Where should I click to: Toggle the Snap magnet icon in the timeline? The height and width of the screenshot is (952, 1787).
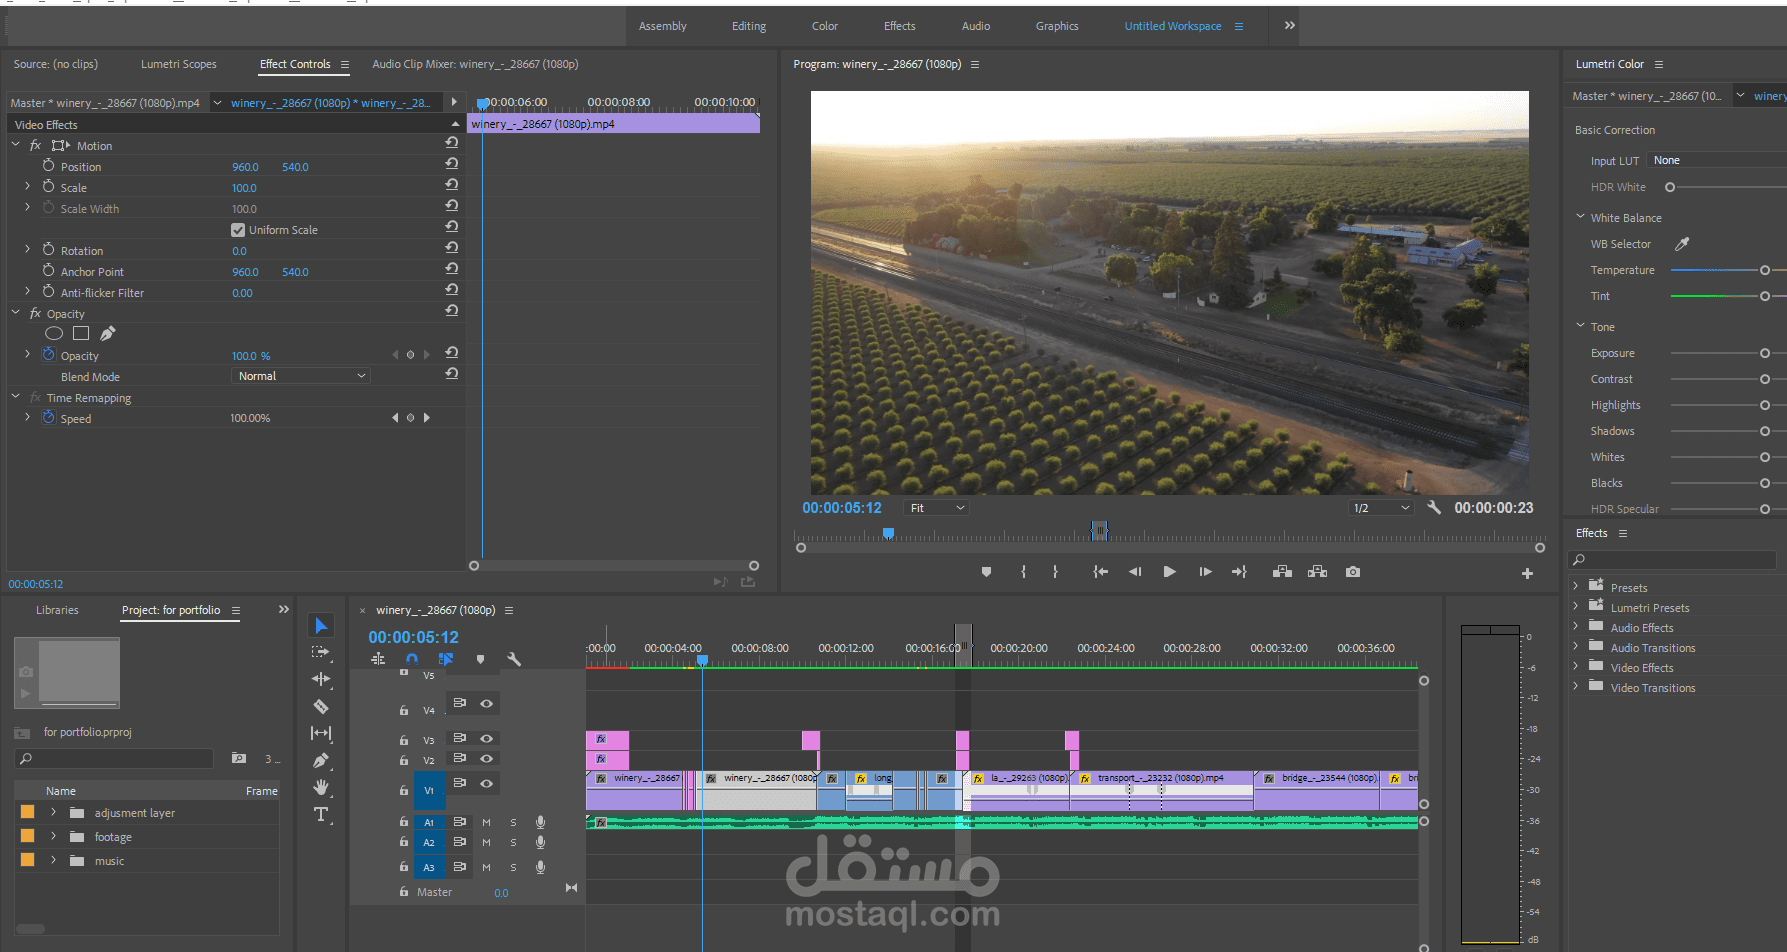pos(411,659)
